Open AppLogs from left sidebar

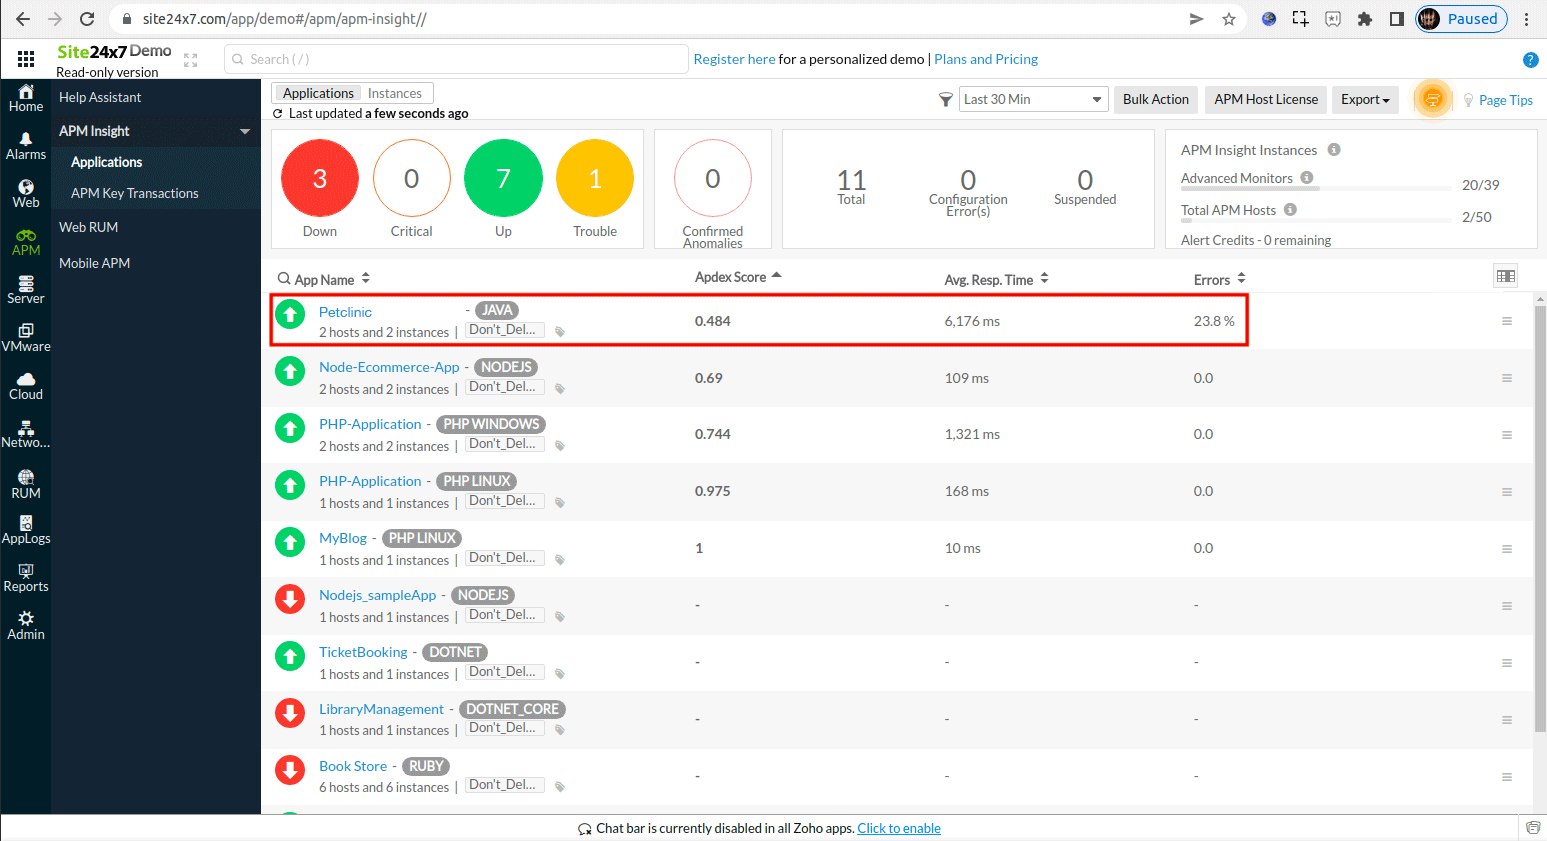click(26, 530)
